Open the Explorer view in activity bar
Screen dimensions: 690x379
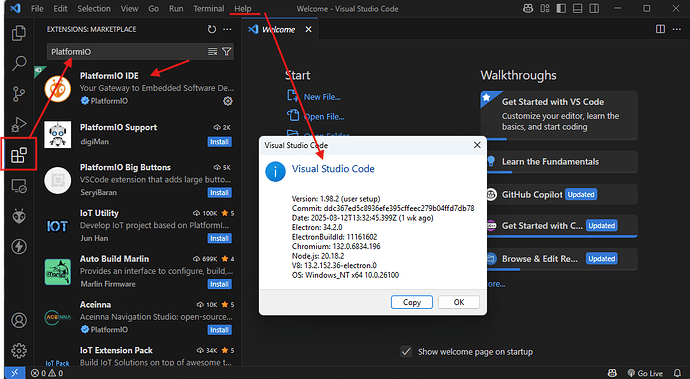[19, 33]
